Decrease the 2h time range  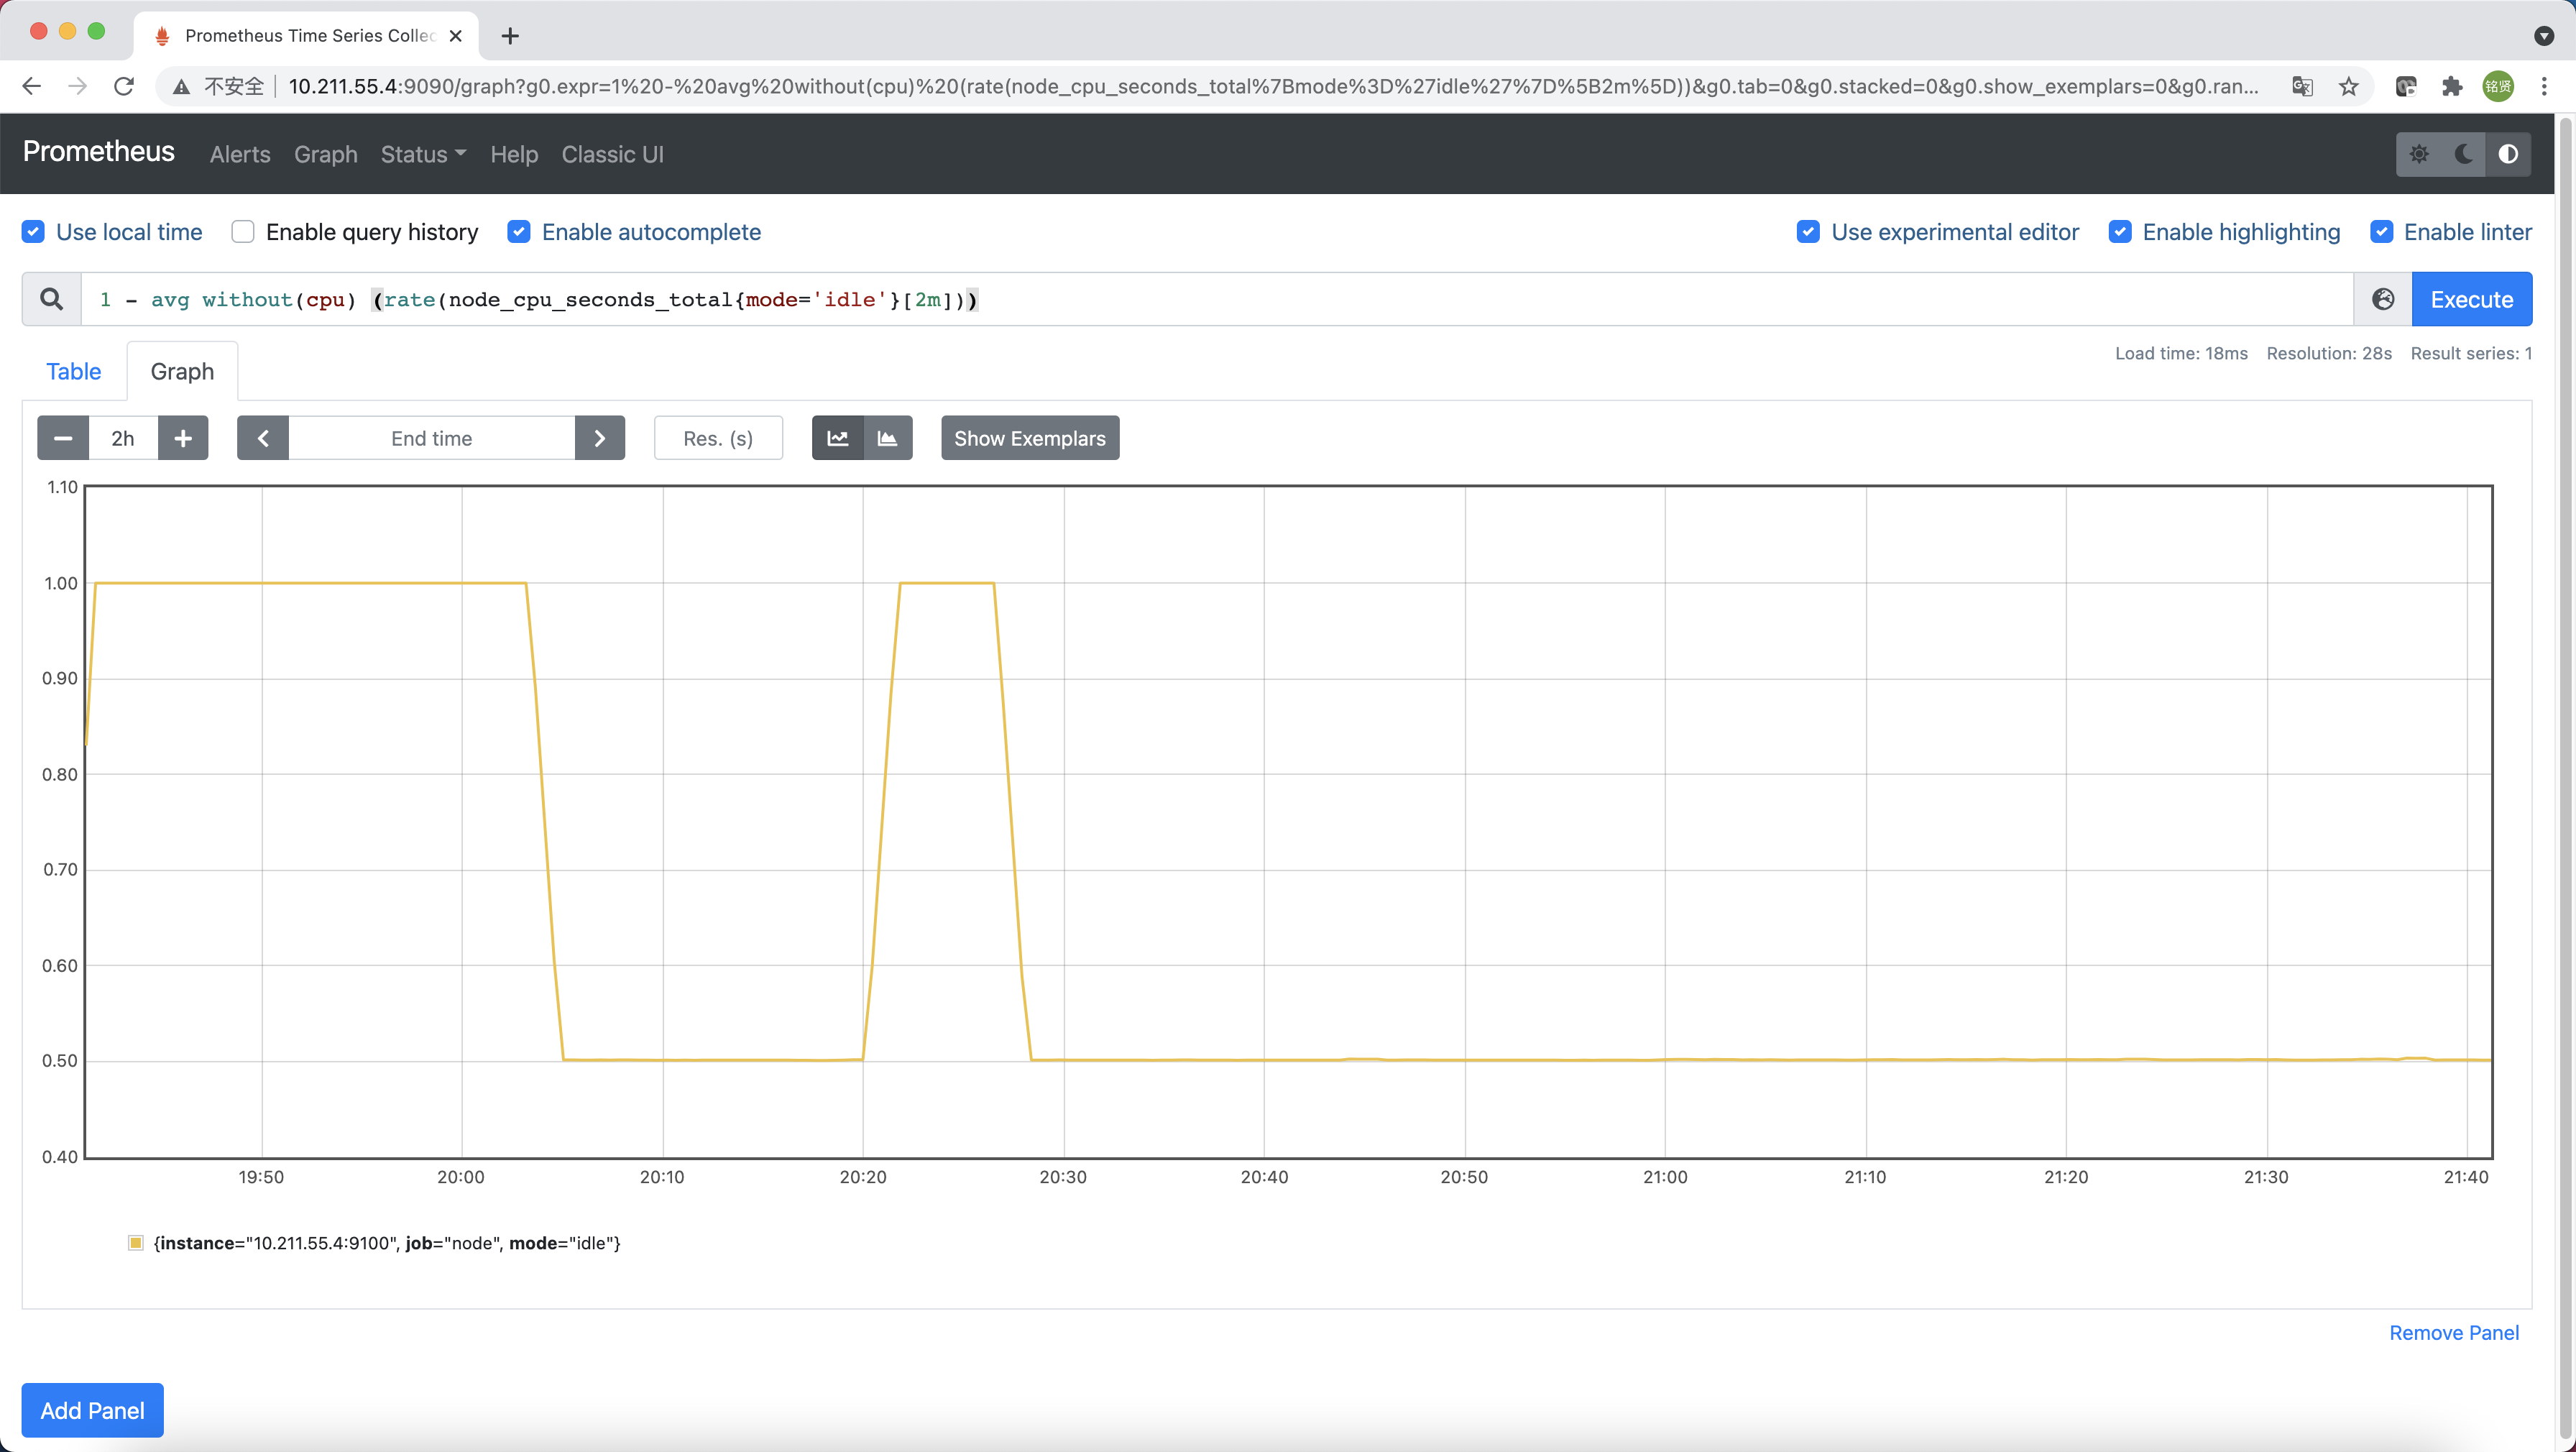(x=63, y=438)
